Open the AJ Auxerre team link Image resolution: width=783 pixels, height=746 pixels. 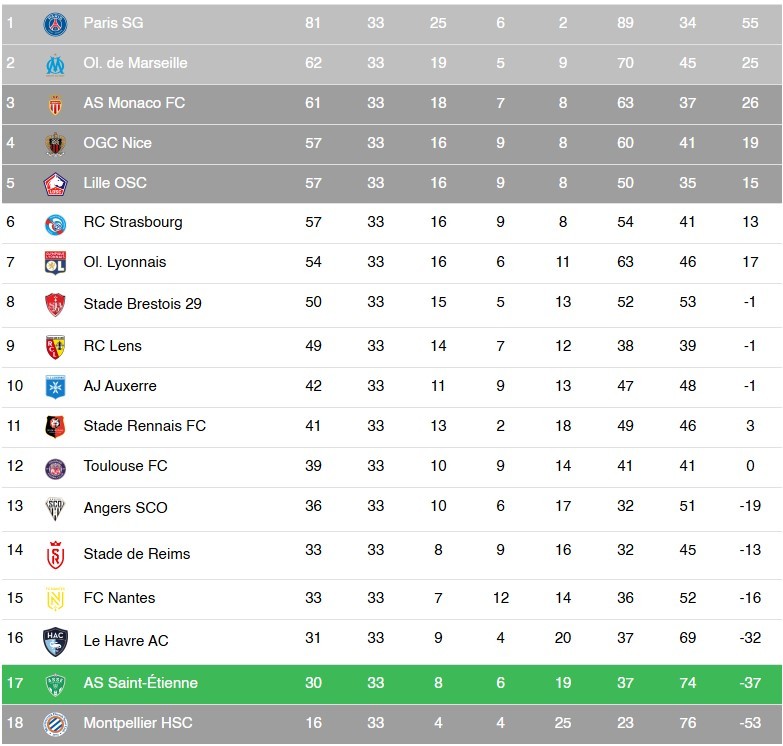pos(120,385)
